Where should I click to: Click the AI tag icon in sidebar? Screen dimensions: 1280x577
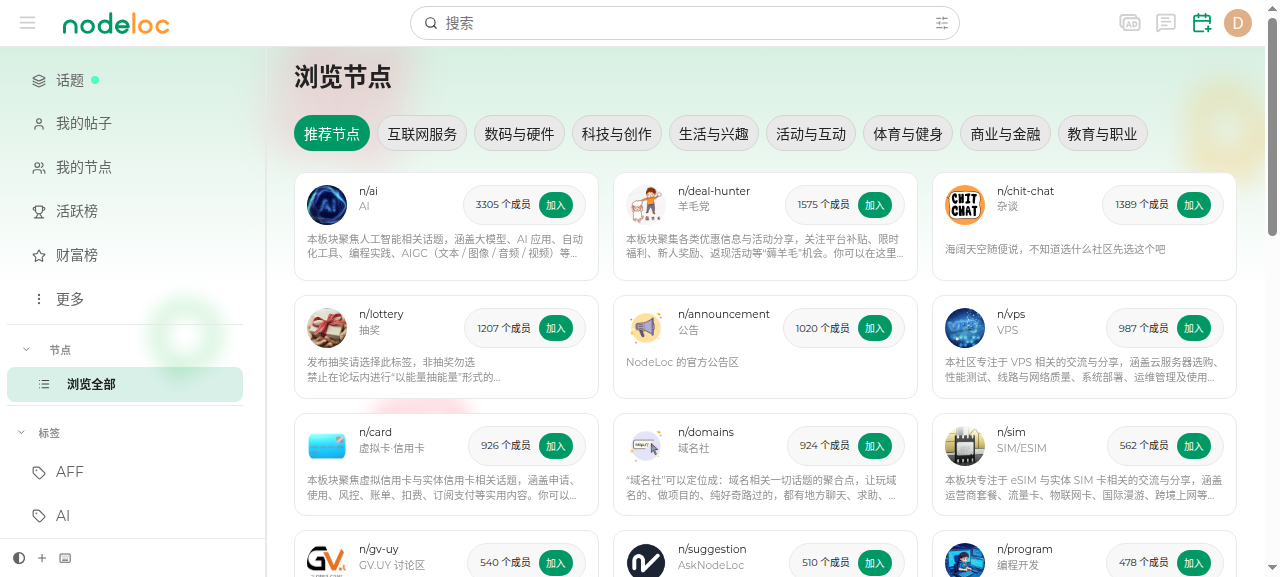click(x=39, y=516)
